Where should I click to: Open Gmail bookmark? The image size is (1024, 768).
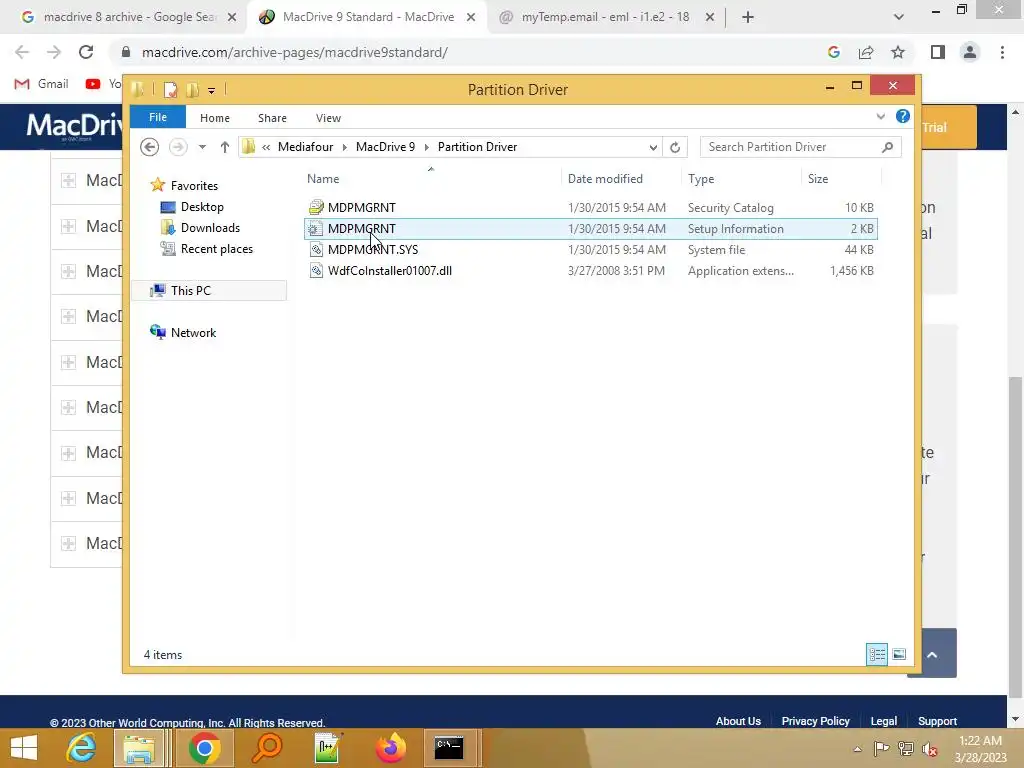(x=42, y=84)
